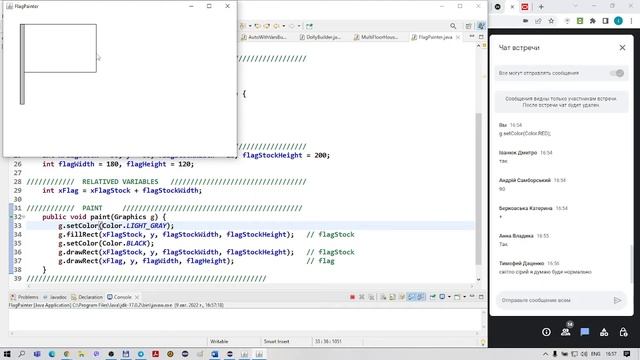Pin the Console view
Viewport: 640px width, 360px height.
(433, 297)
